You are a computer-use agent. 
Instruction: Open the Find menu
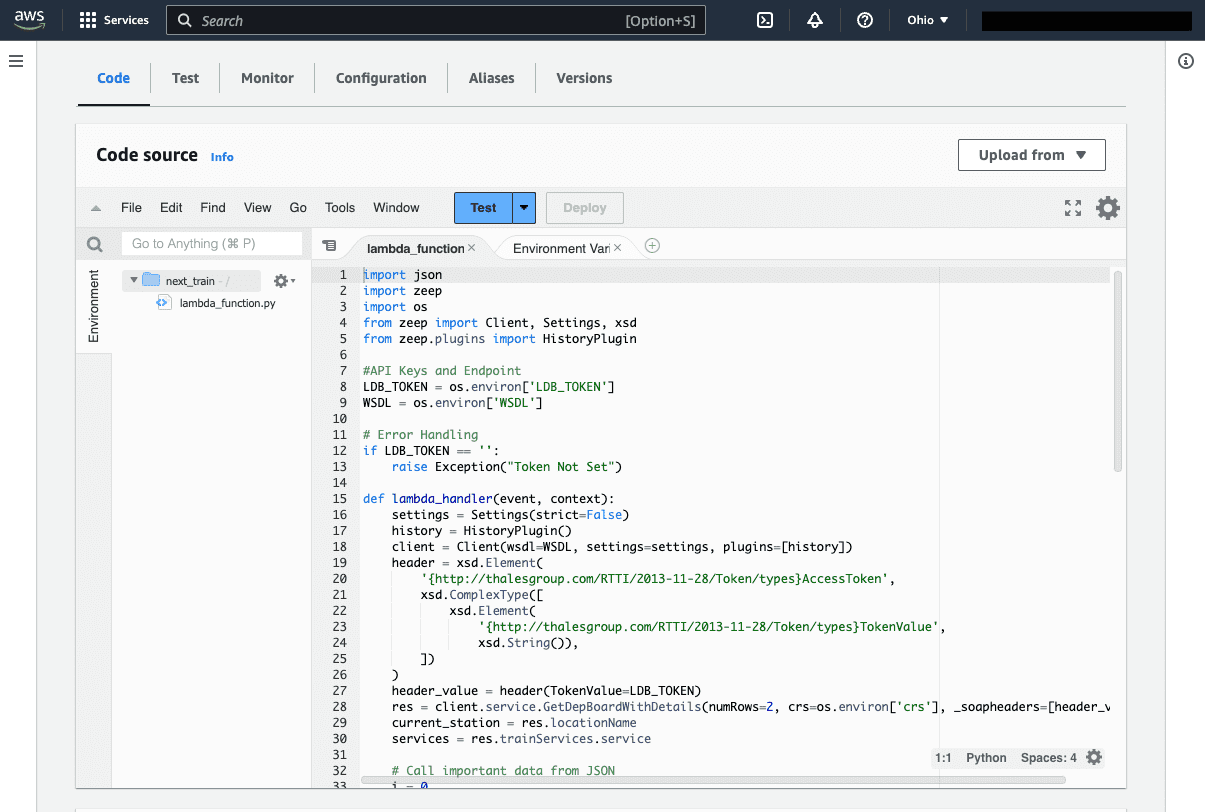coord(213,208)
